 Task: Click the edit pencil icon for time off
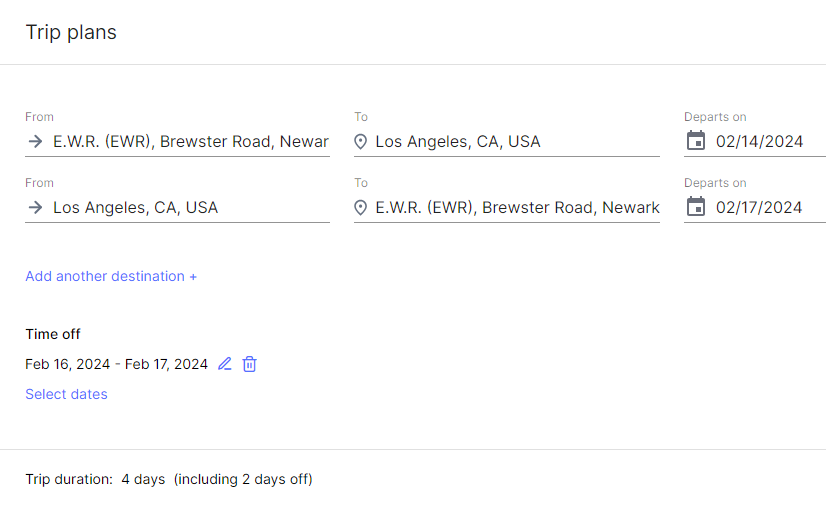tap(225, 364)
